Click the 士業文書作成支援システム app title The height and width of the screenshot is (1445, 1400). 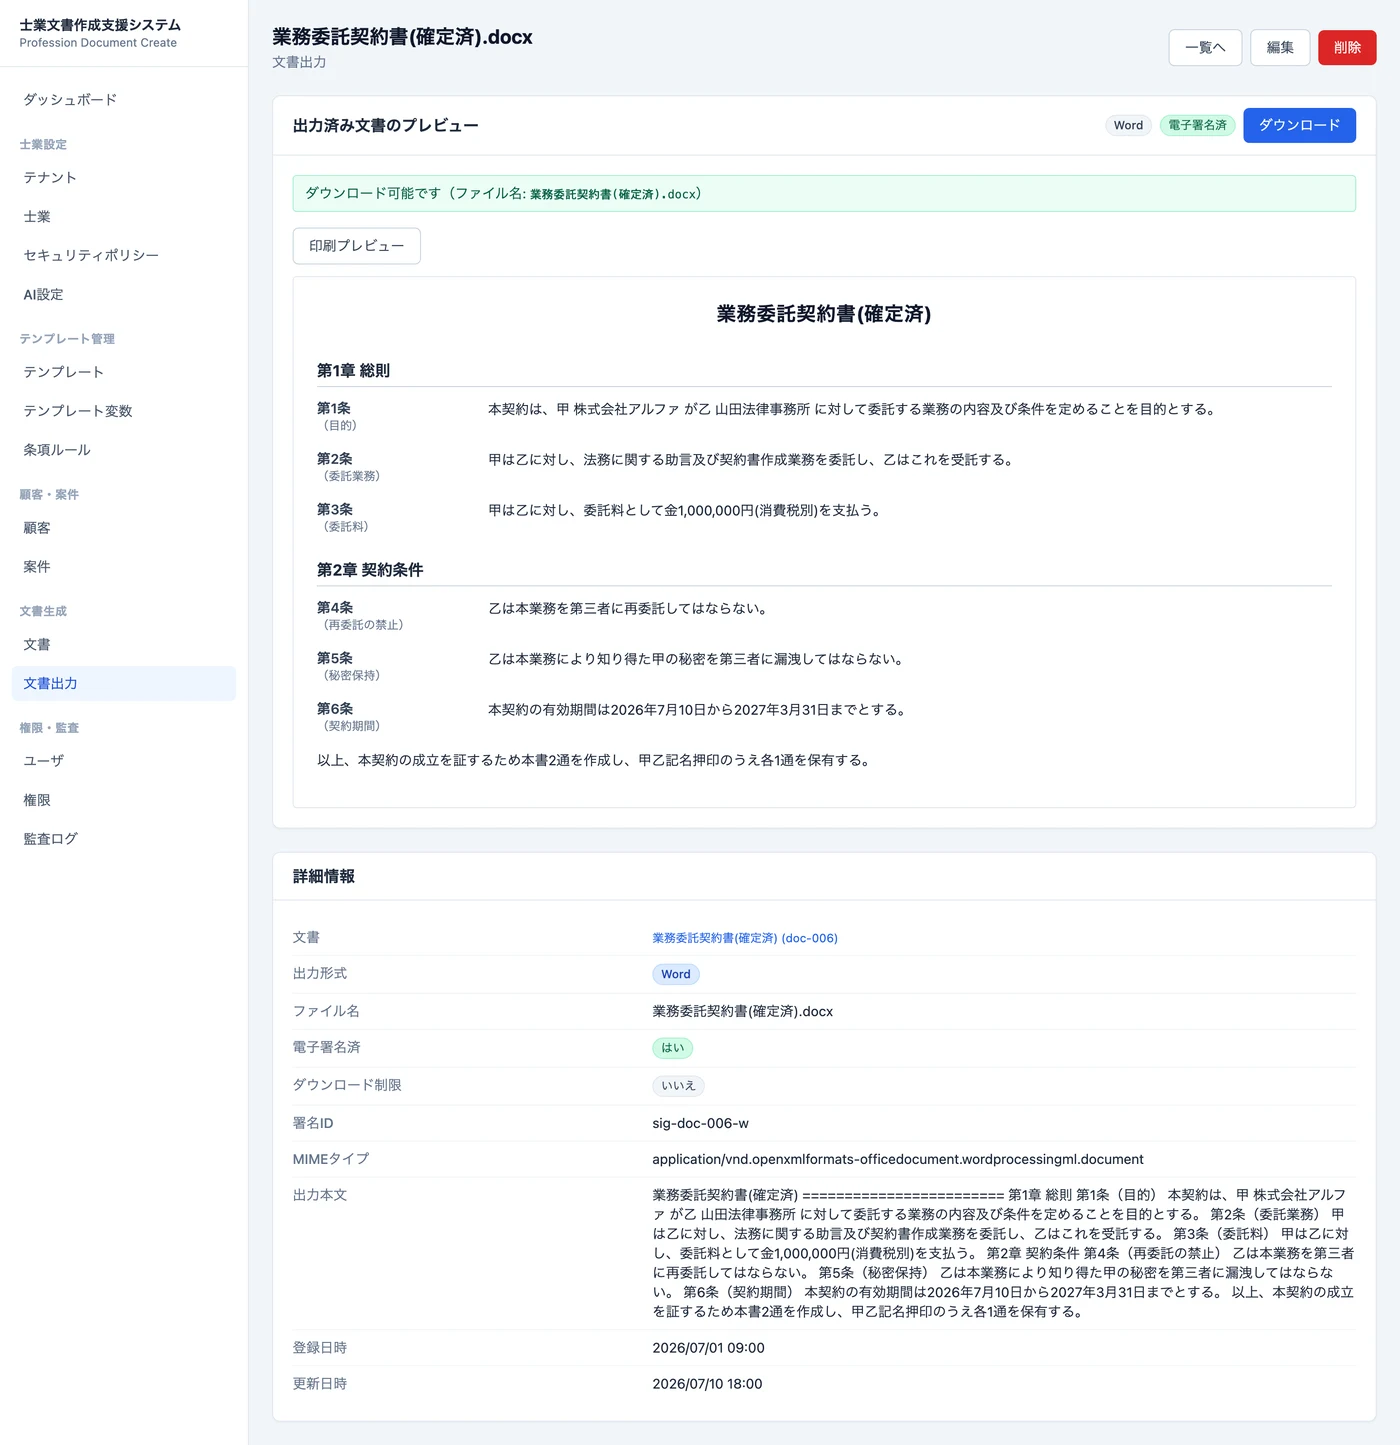[100, 25]
